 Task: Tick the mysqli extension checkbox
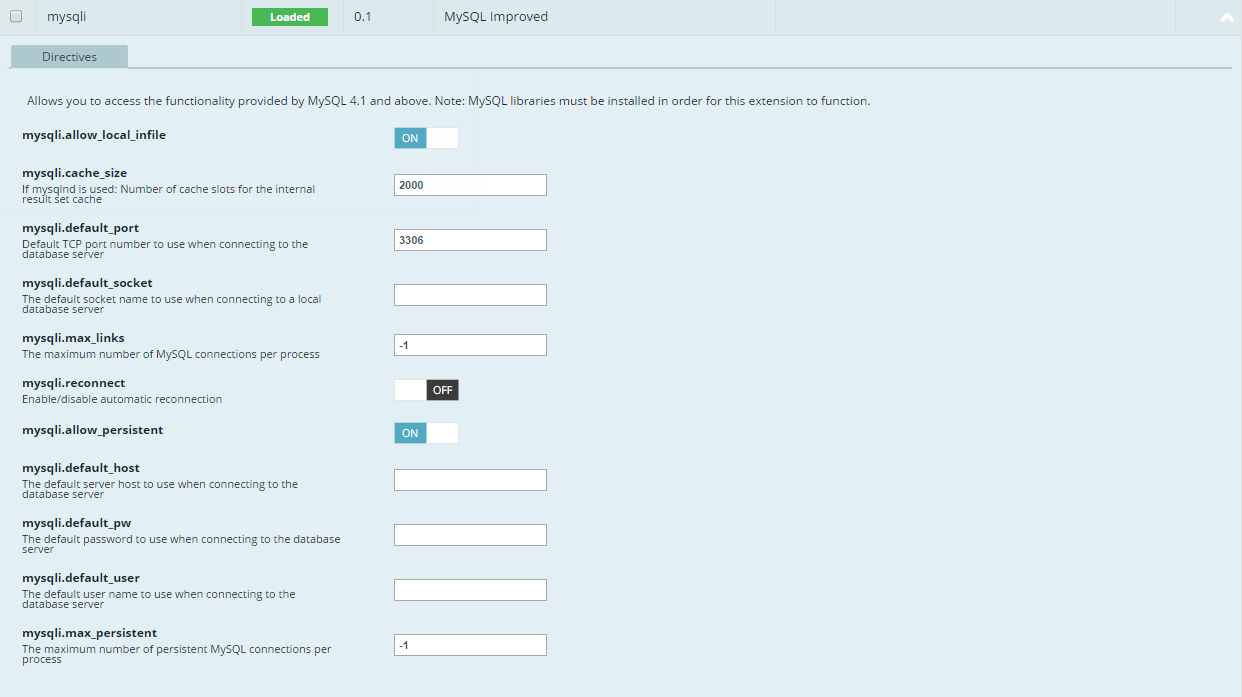pyautogui.click(x=16, y=16)
